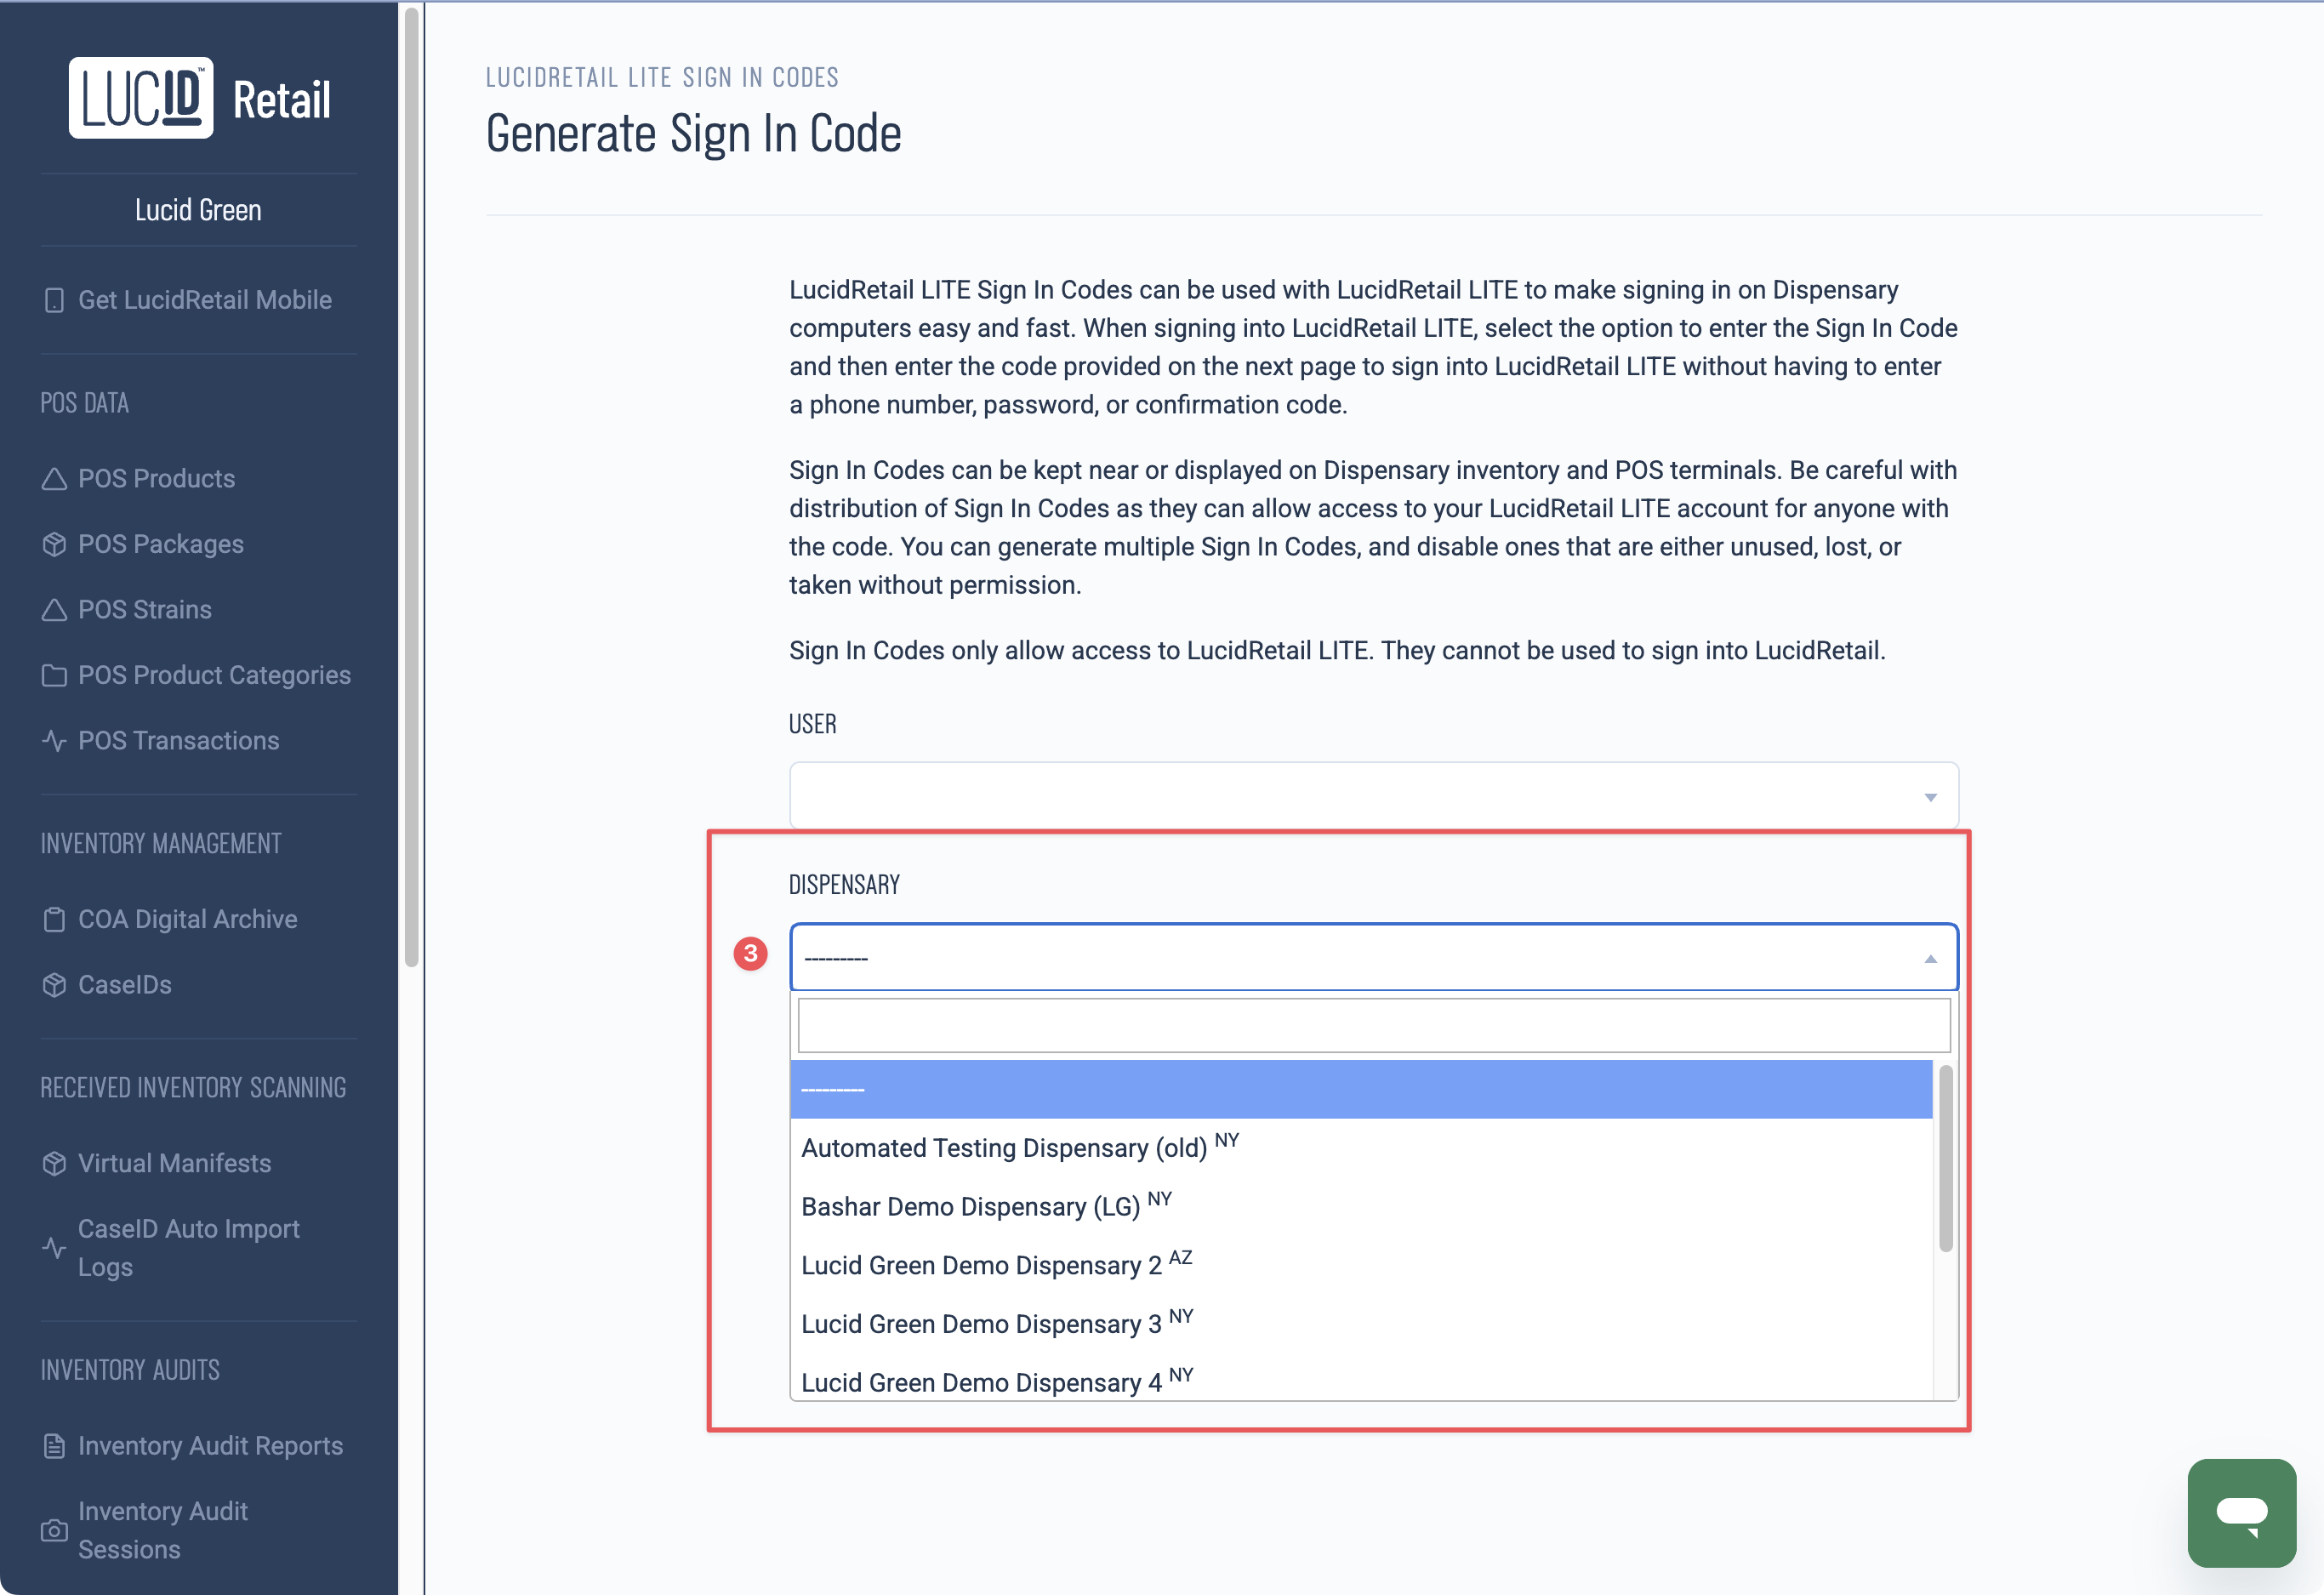Select Automated Testing Dispensary (old) option
The height and width of the screenshot is (1595, 2324).
[1004, 1148]
